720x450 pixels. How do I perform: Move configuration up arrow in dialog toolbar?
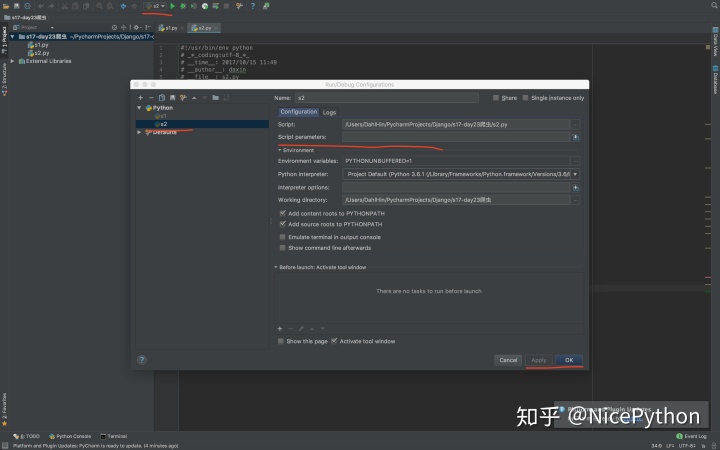tap(194, 97)
